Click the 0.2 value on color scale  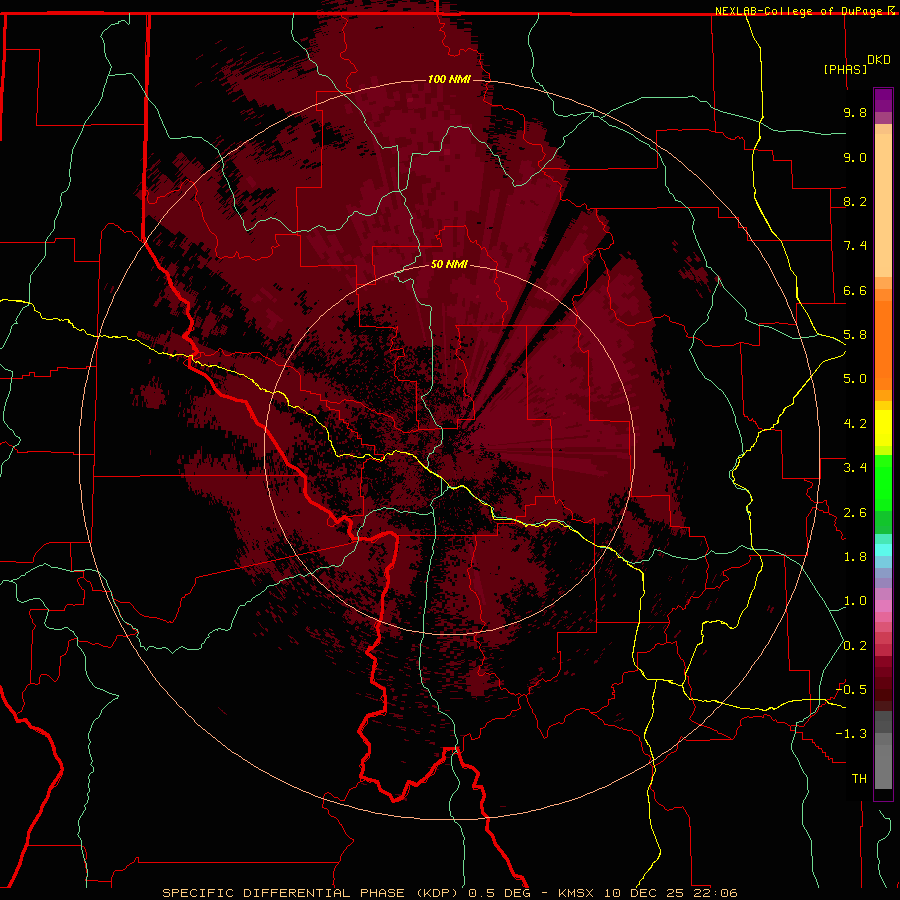click(855, 646)
